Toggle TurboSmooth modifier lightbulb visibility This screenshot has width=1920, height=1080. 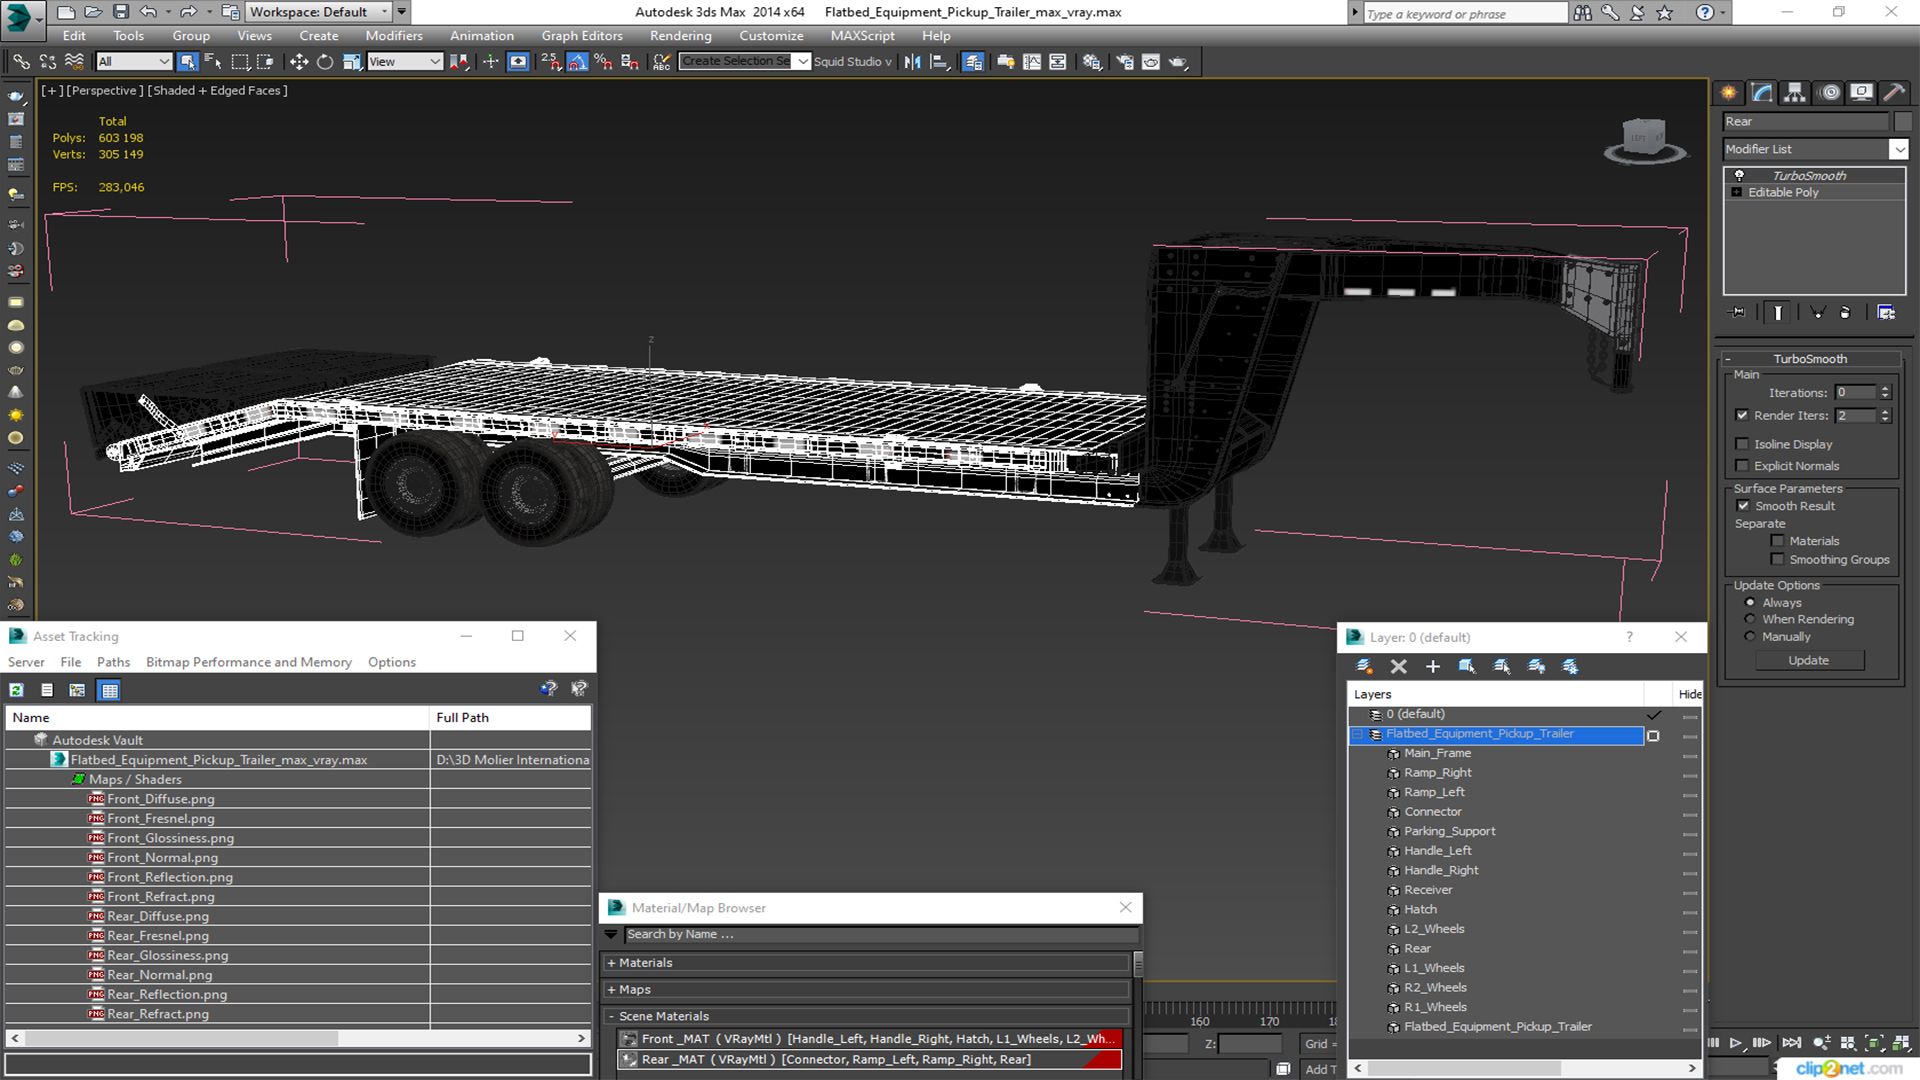(x=1739, y=176)
